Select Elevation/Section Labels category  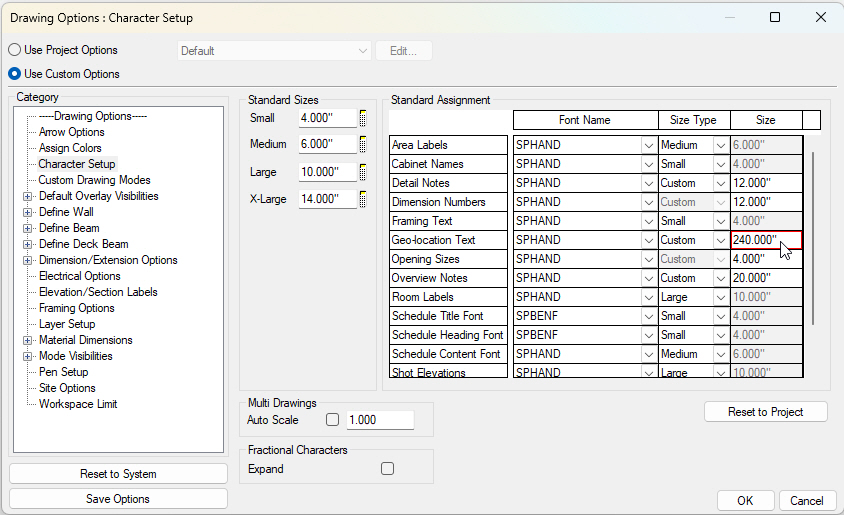pyautogui.click(x=98, y=292)
